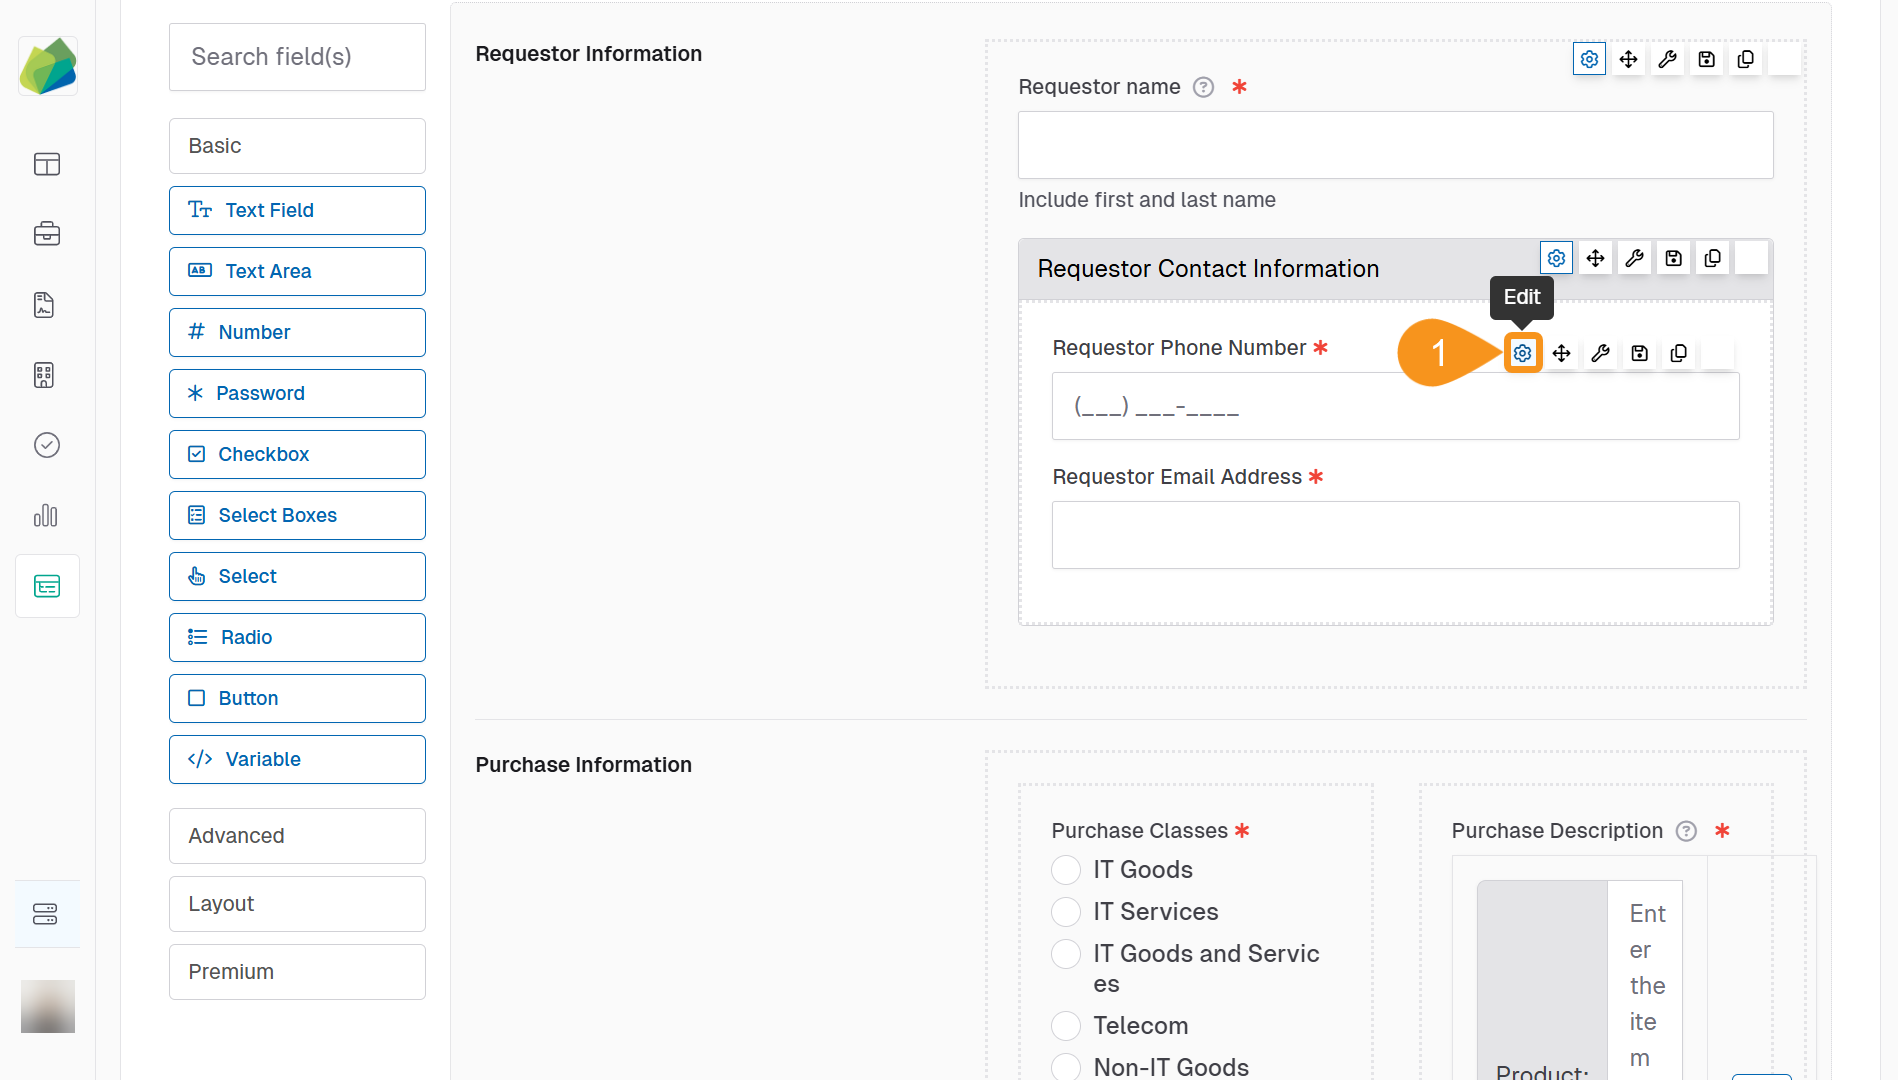Expand the Premium components section
The image size is (1898, 1080).
[297, 972]
